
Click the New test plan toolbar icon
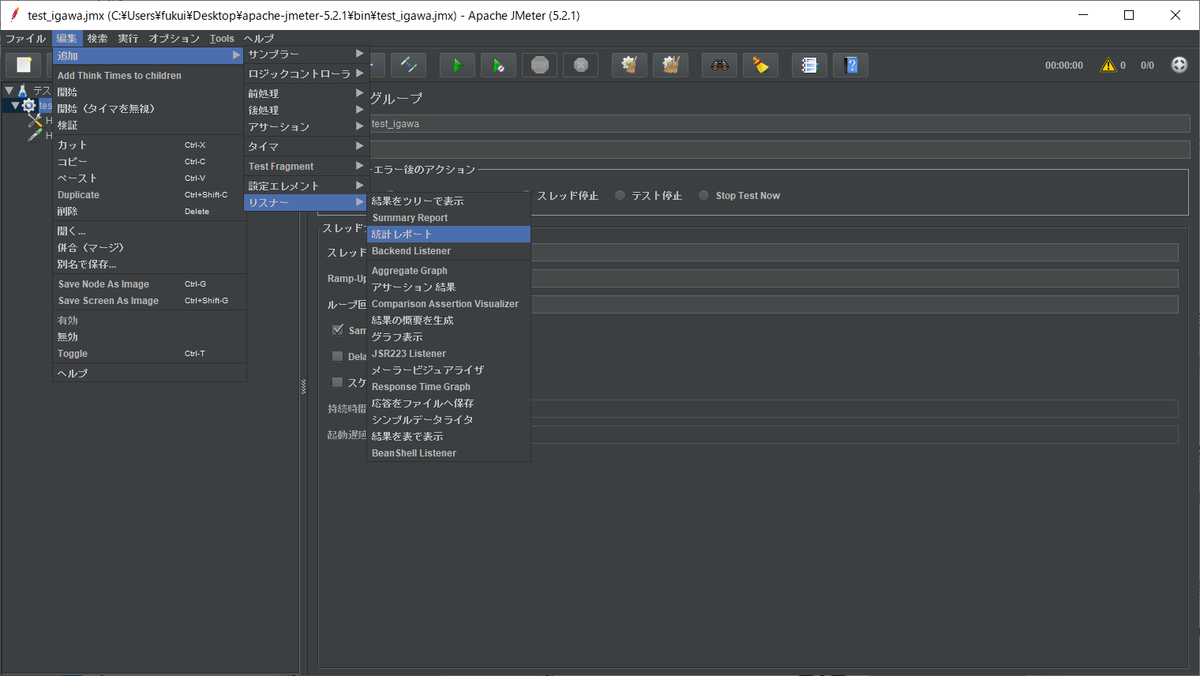point(23,65)
